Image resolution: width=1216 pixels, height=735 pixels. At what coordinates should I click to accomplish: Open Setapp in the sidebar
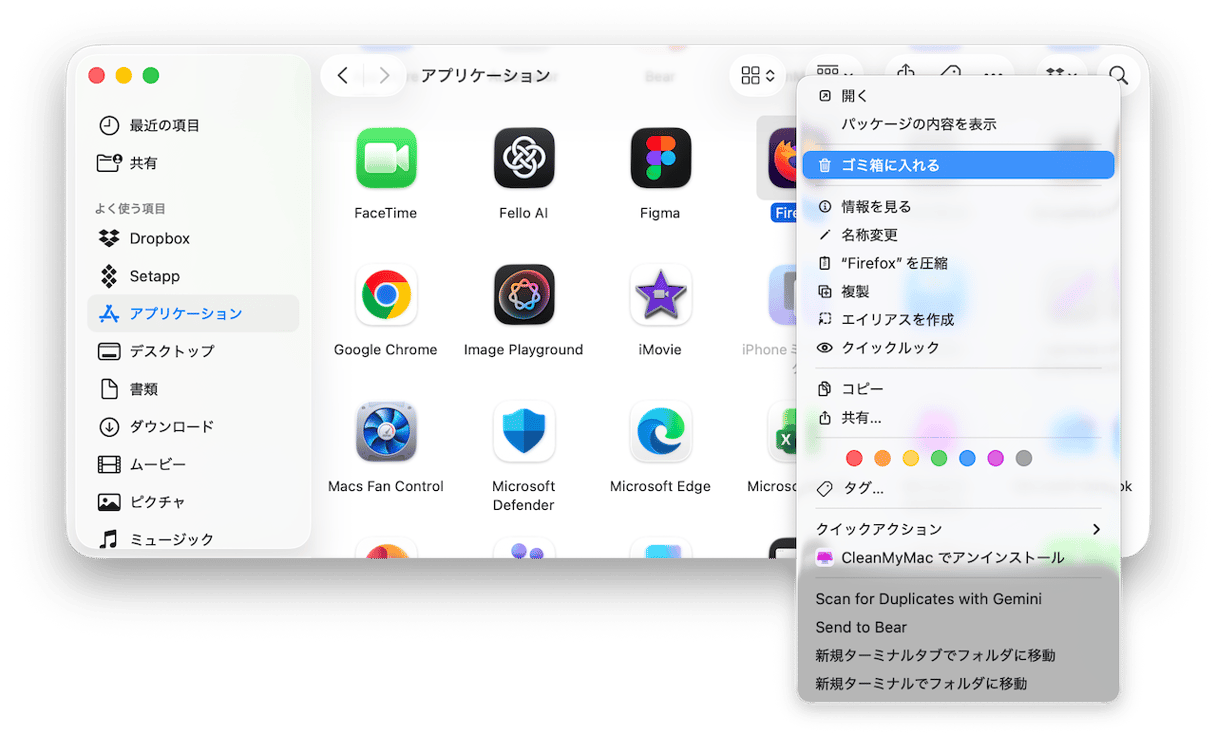click(193, 276)
